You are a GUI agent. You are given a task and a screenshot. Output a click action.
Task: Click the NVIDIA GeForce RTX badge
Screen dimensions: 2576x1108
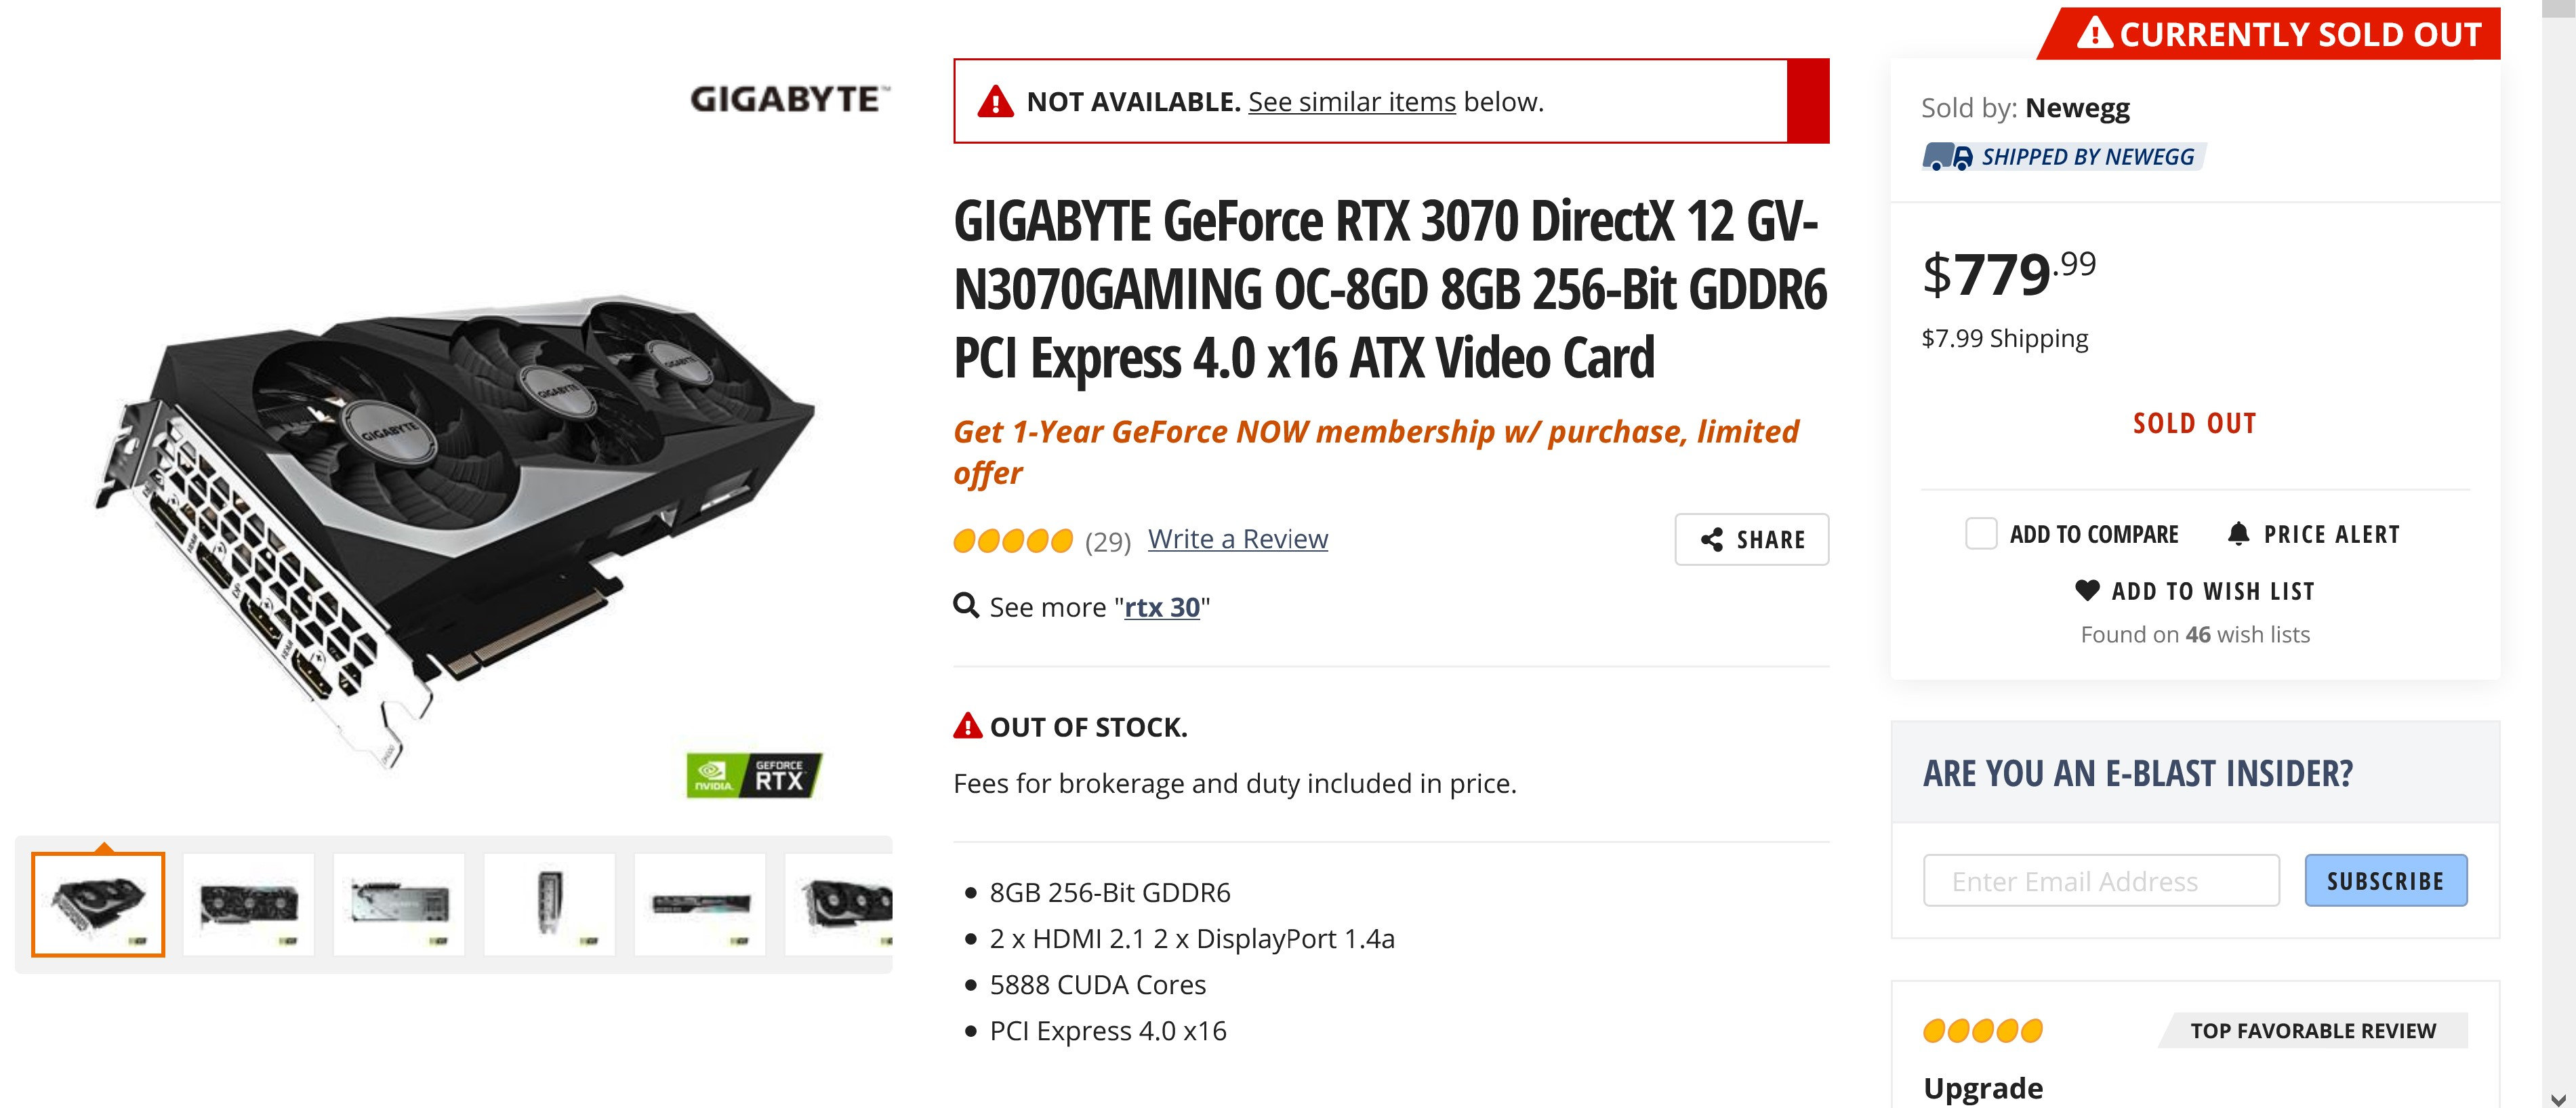[754, 775]
